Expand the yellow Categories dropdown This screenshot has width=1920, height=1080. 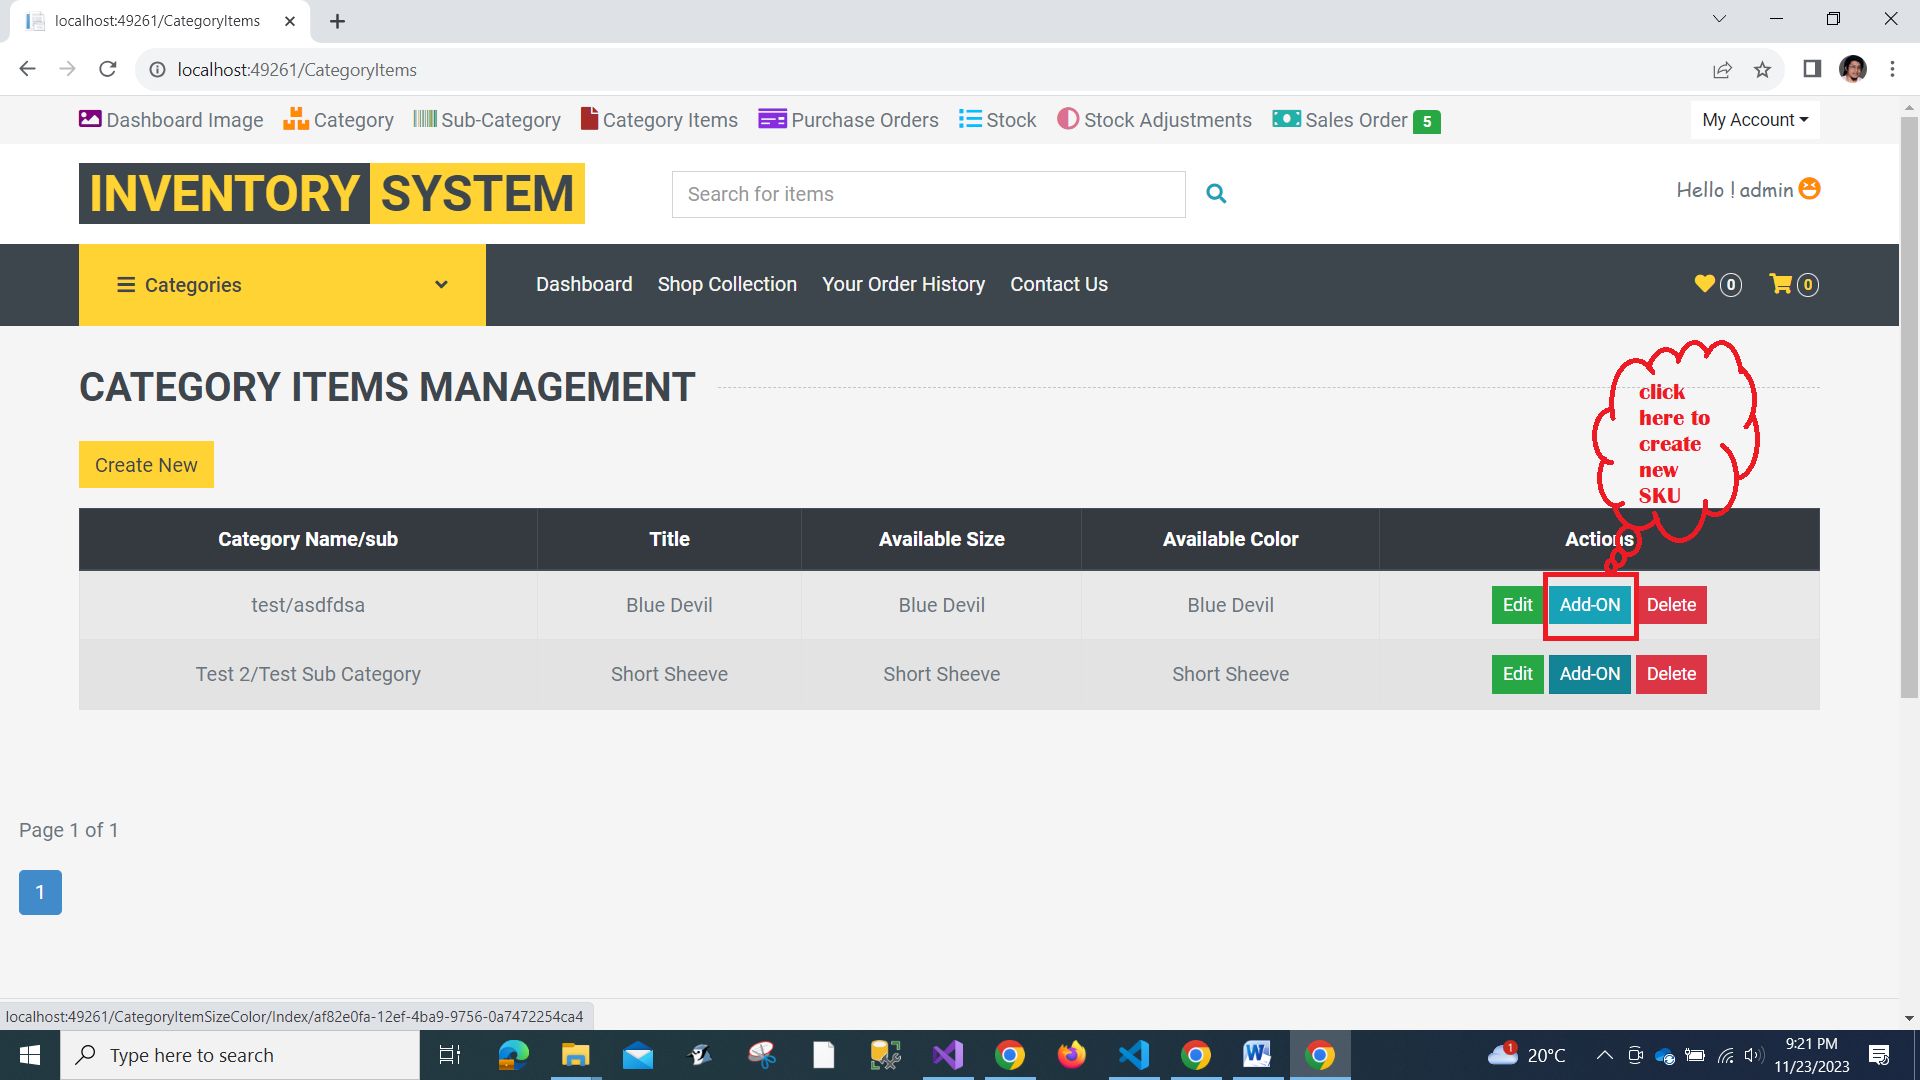point(282,285)
